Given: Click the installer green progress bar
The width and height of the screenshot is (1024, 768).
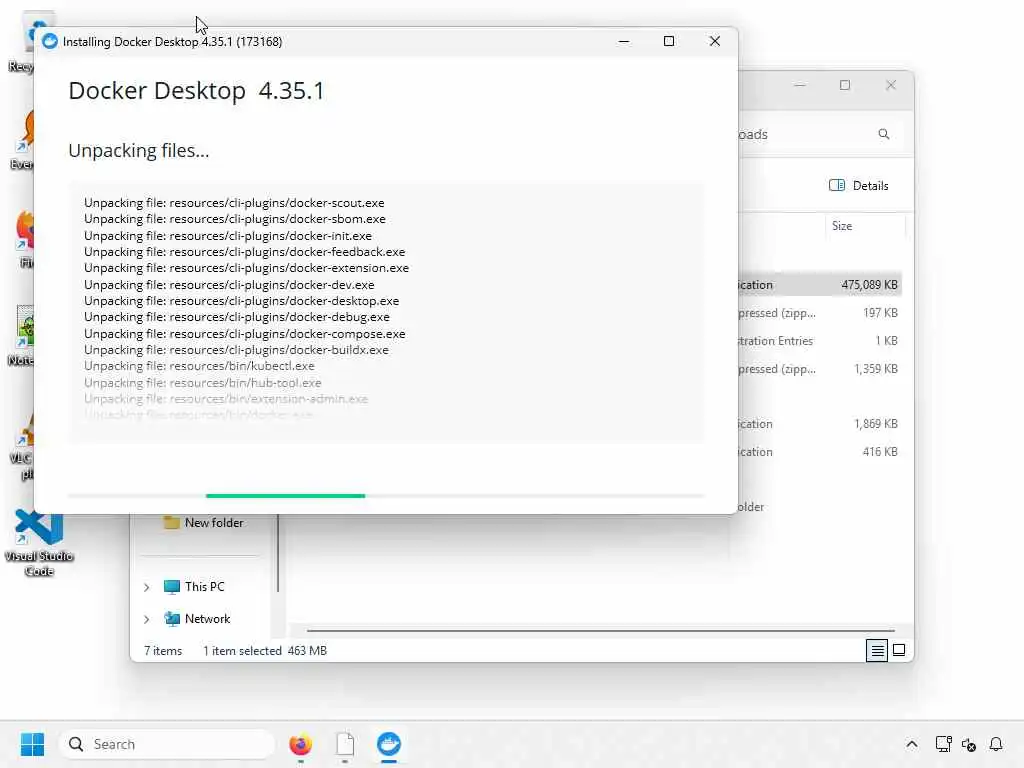Looking at the screenshot, I should coord(285,496).
